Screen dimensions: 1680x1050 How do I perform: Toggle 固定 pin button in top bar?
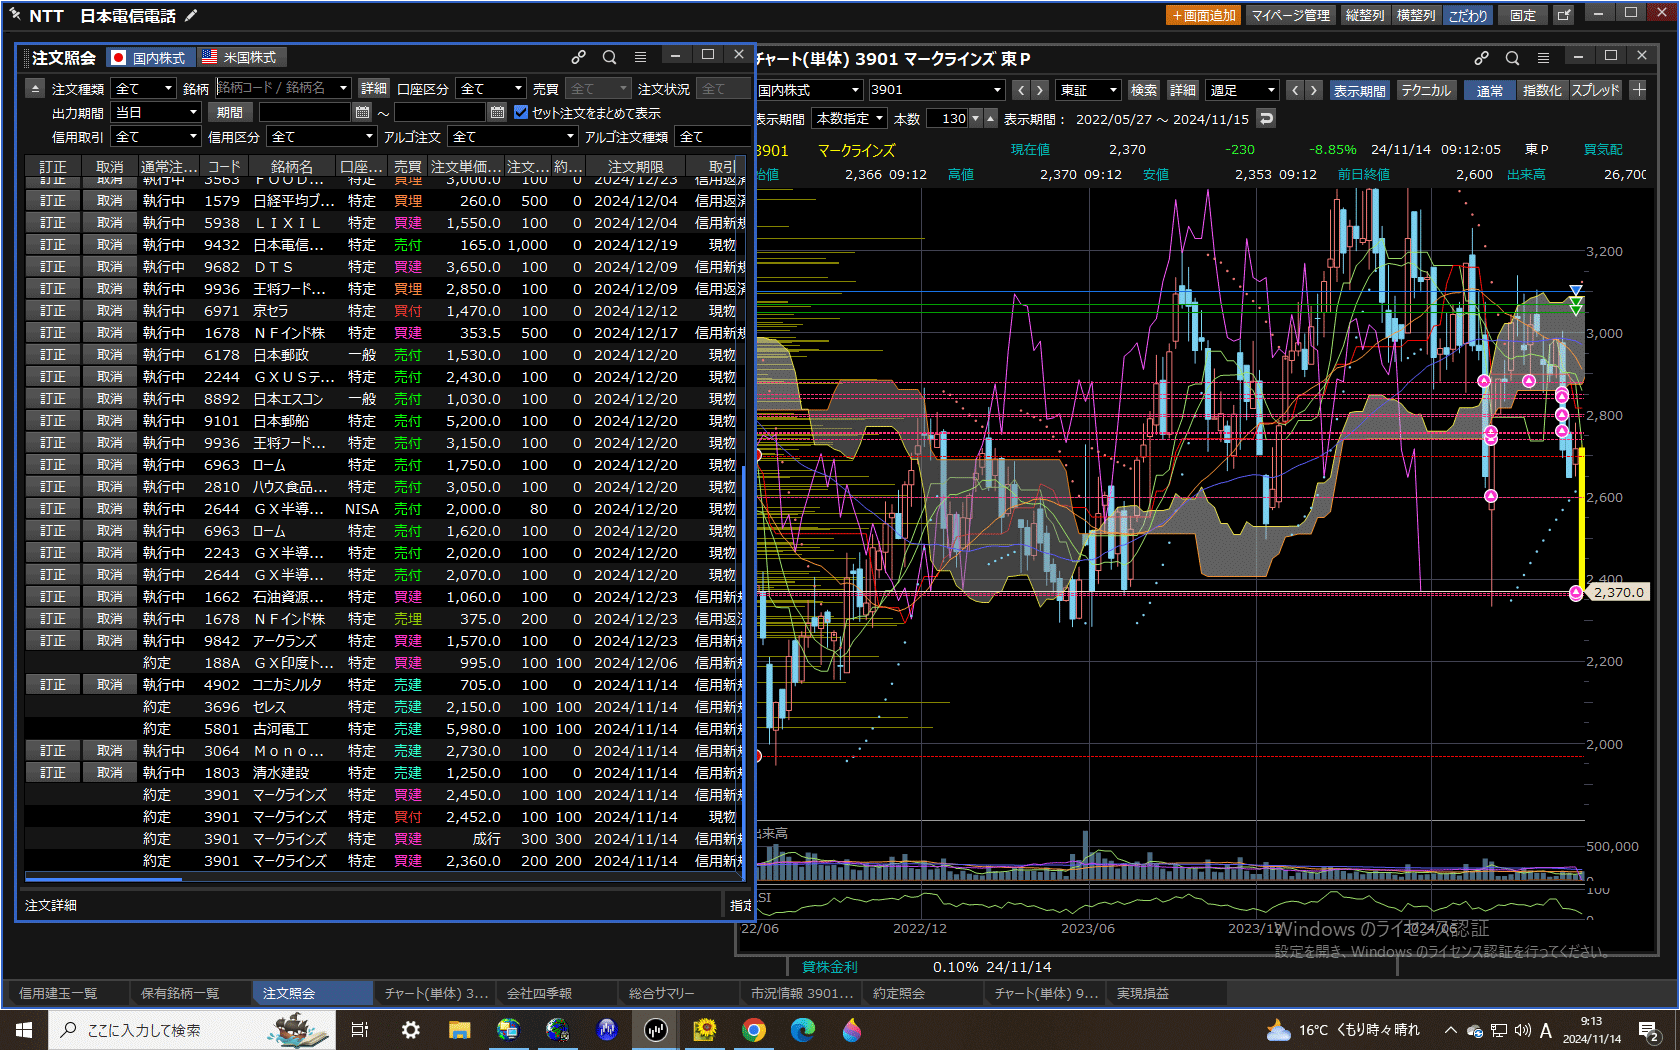coord(1523,15)
